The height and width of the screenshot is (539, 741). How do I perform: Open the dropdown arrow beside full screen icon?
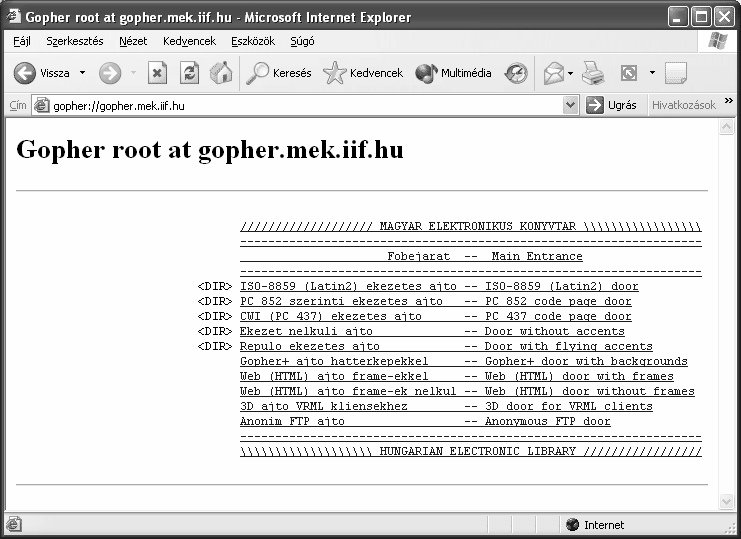coord(653,73)
